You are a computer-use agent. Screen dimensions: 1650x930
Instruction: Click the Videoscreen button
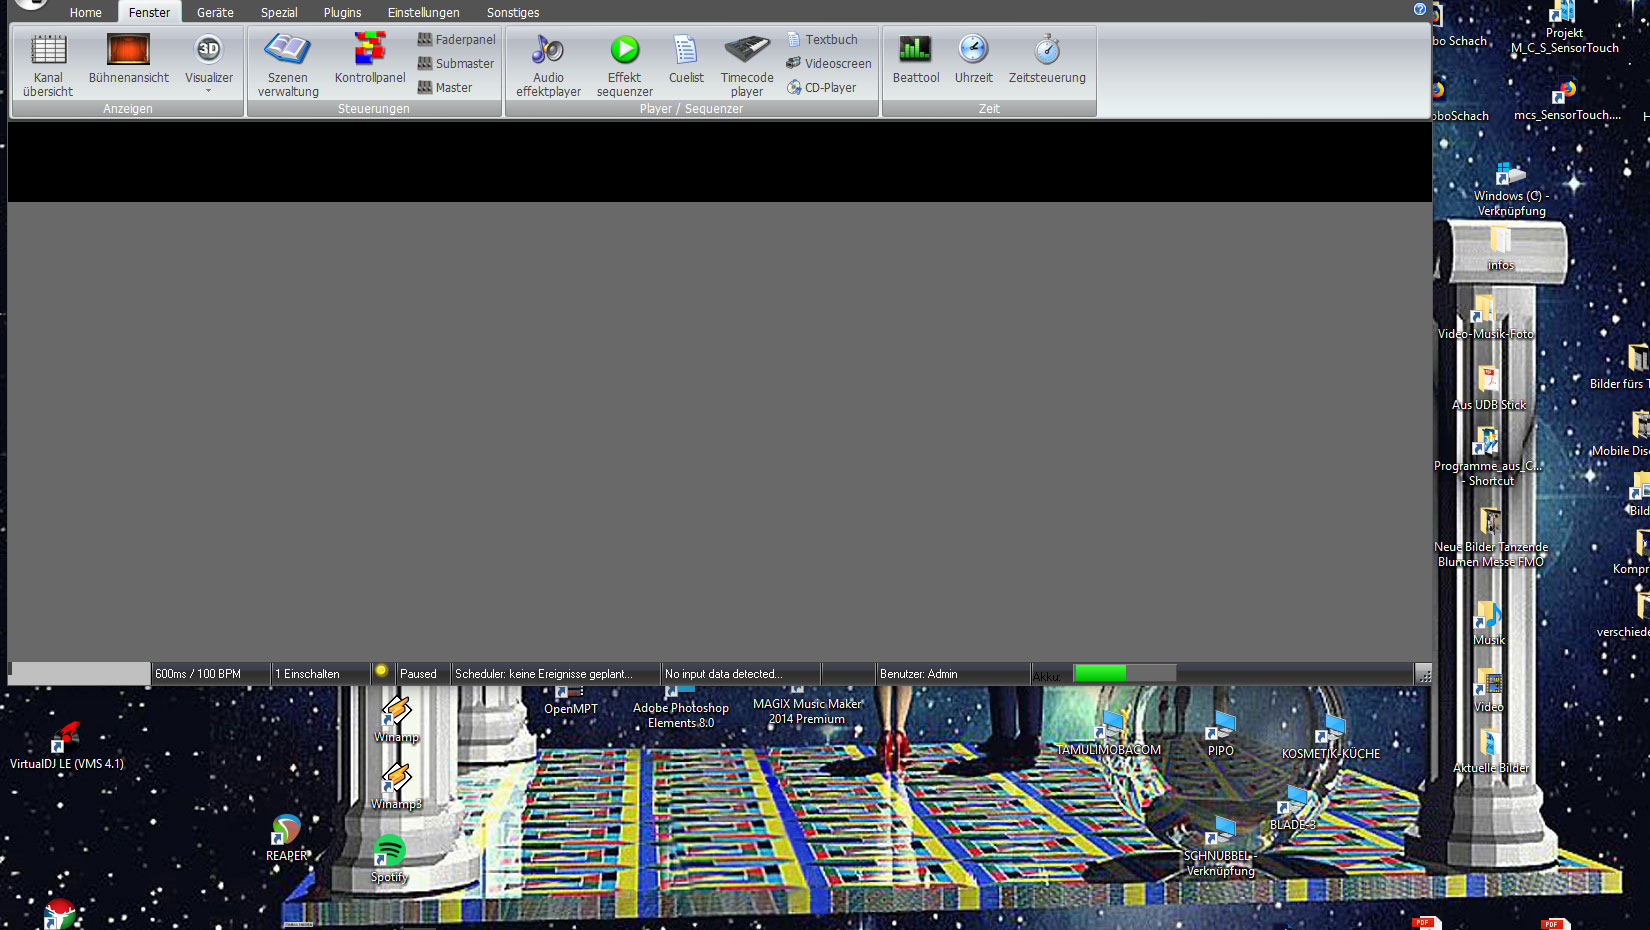[829, 64]
